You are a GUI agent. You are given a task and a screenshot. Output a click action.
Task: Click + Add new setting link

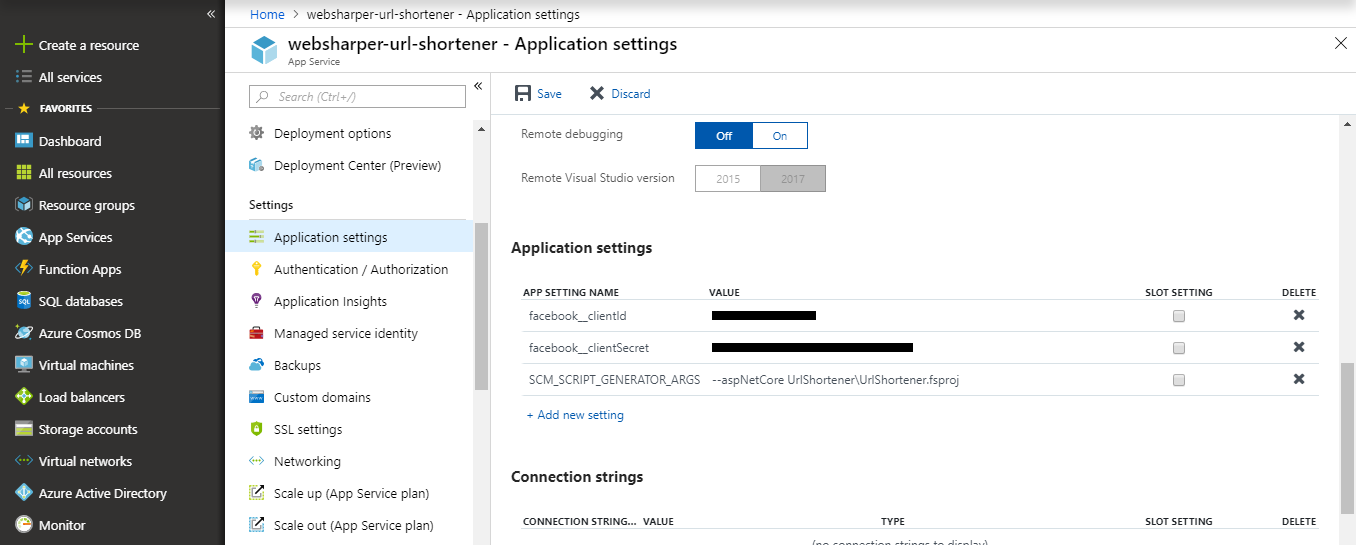point(575,415)
